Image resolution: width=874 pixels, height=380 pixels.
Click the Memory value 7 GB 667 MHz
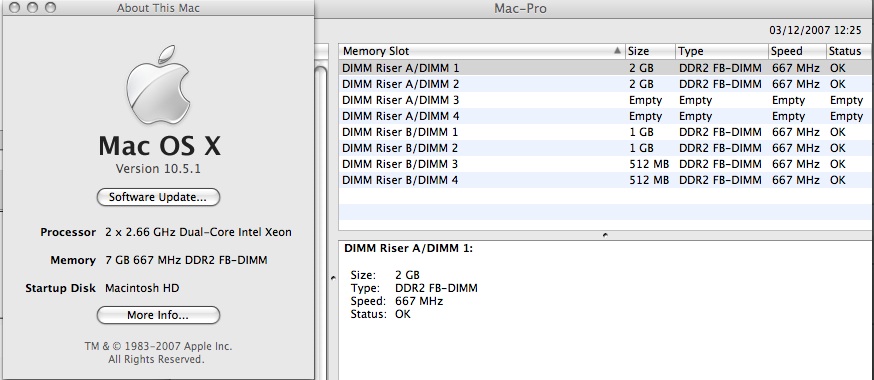click(186, 260)
